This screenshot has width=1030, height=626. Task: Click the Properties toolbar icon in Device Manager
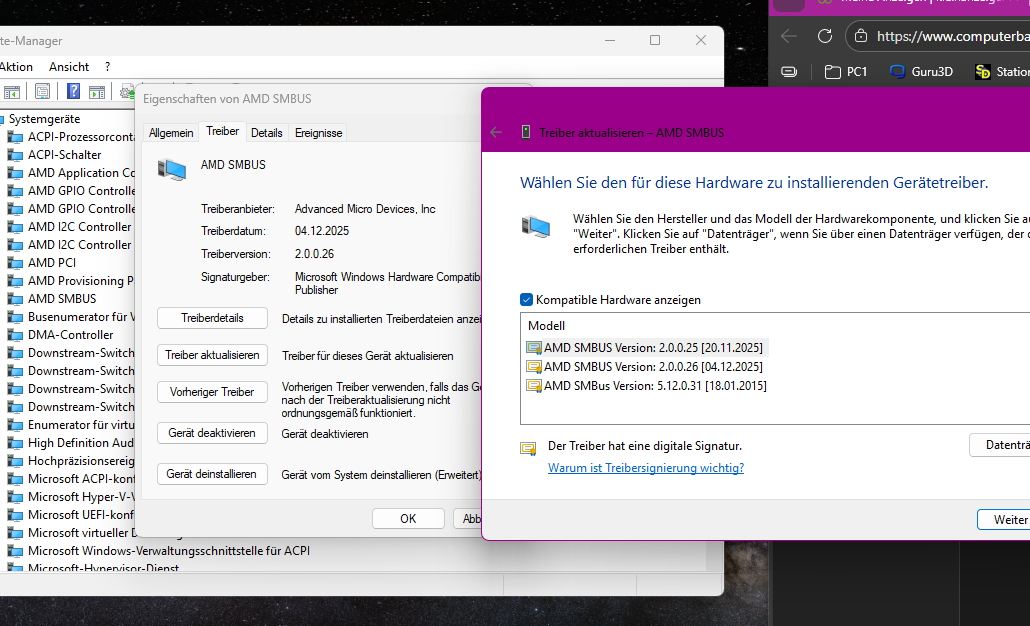point(42,92)
